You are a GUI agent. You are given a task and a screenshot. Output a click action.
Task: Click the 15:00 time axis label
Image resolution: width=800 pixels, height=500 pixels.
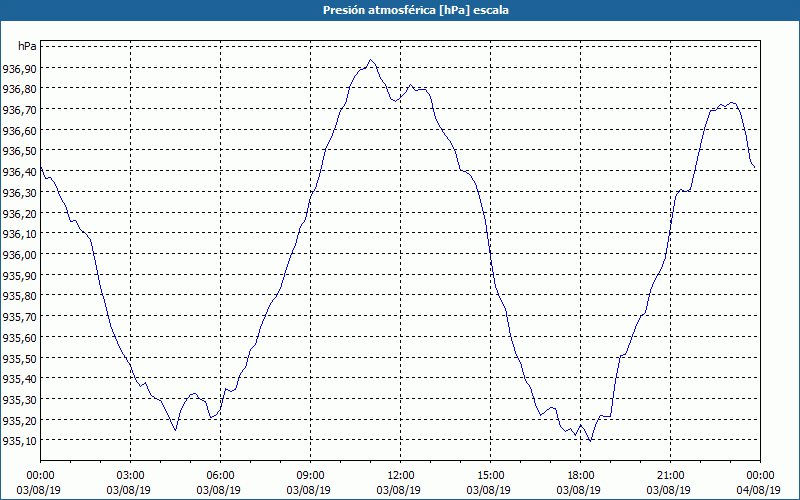490,476
